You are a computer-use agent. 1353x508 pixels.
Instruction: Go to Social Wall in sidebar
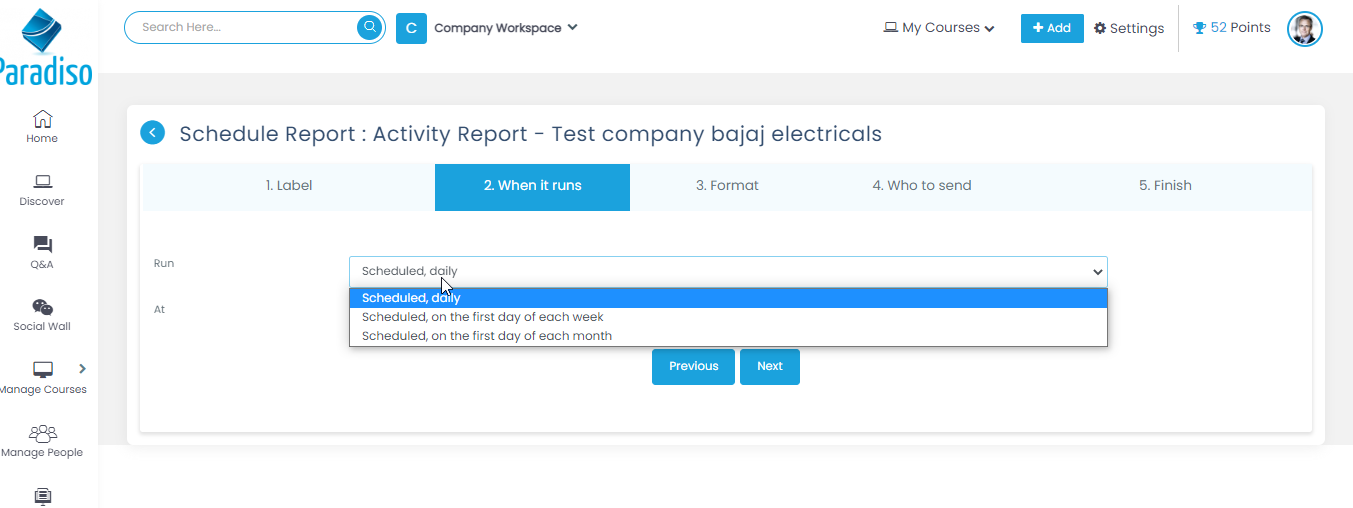[42, 308]
